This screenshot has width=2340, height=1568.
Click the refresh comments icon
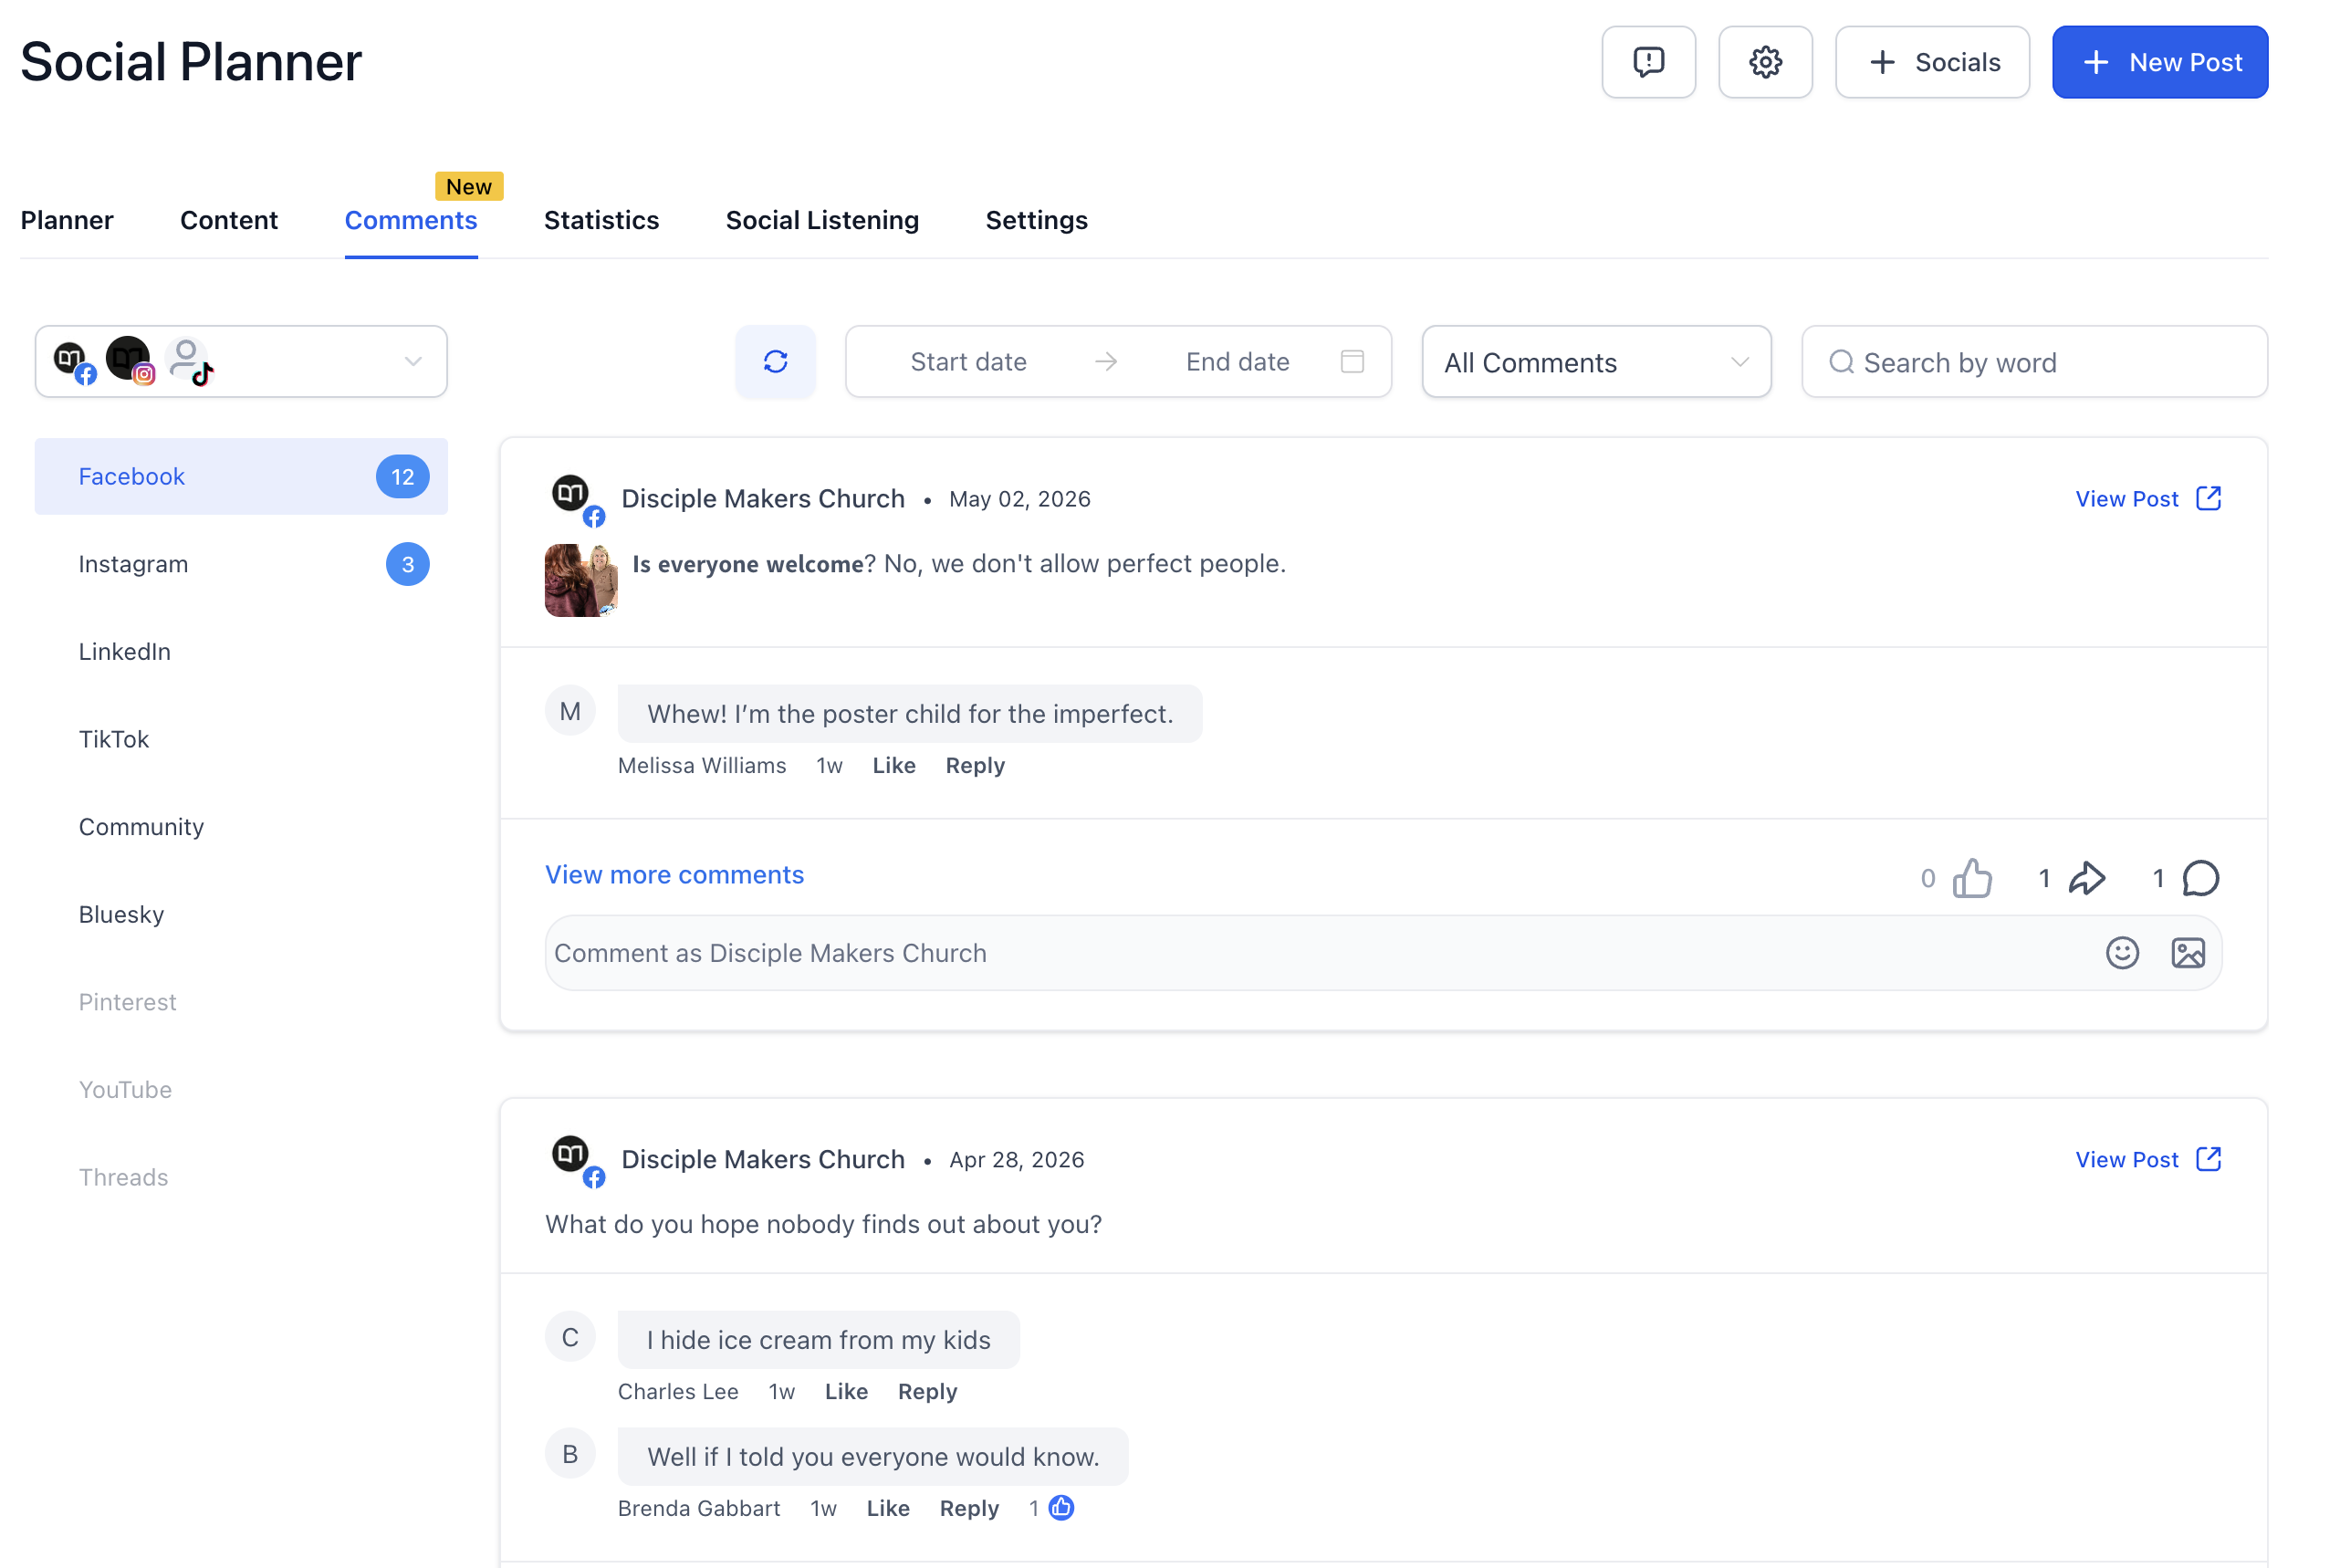pyautogui.click(x=775, y=361)
